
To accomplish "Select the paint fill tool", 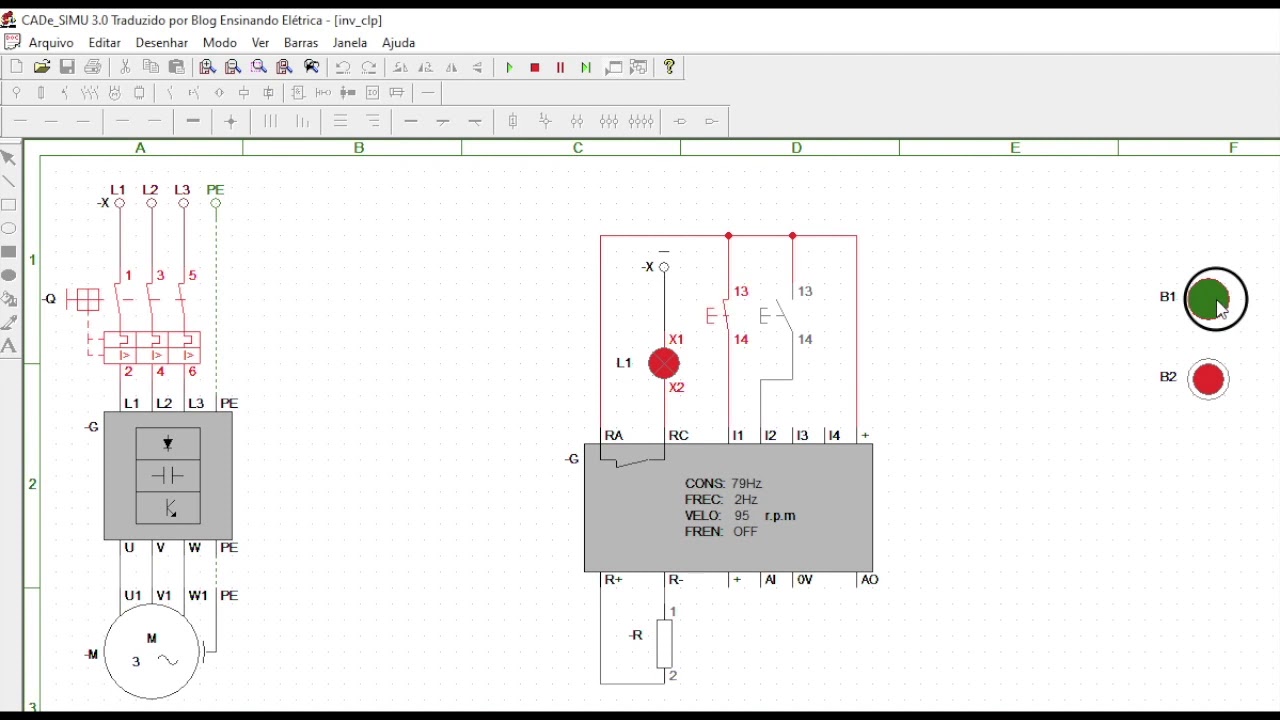I will (x=9, y=299).
